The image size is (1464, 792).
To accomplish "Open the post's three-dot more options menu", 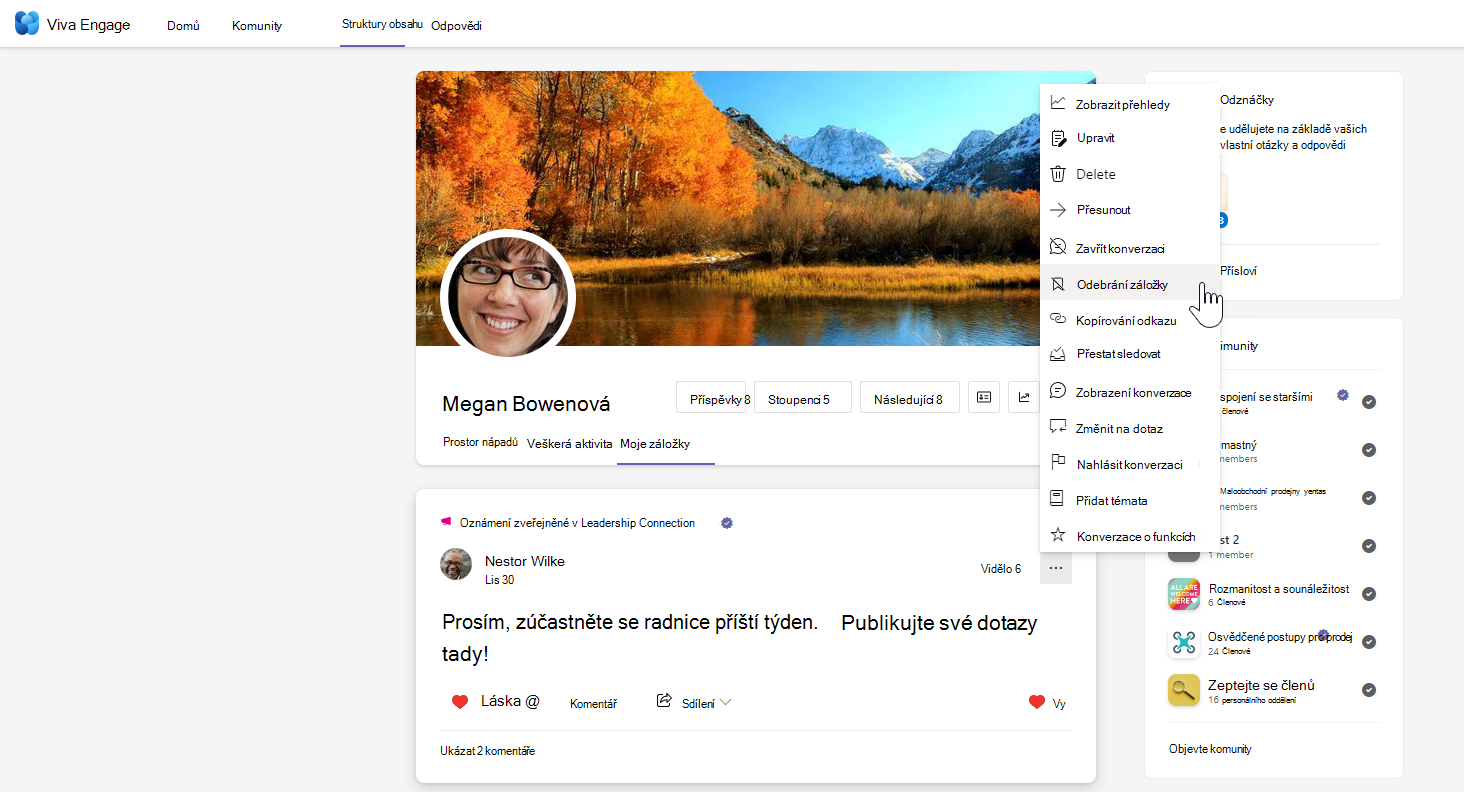I will coord(1056,568).
